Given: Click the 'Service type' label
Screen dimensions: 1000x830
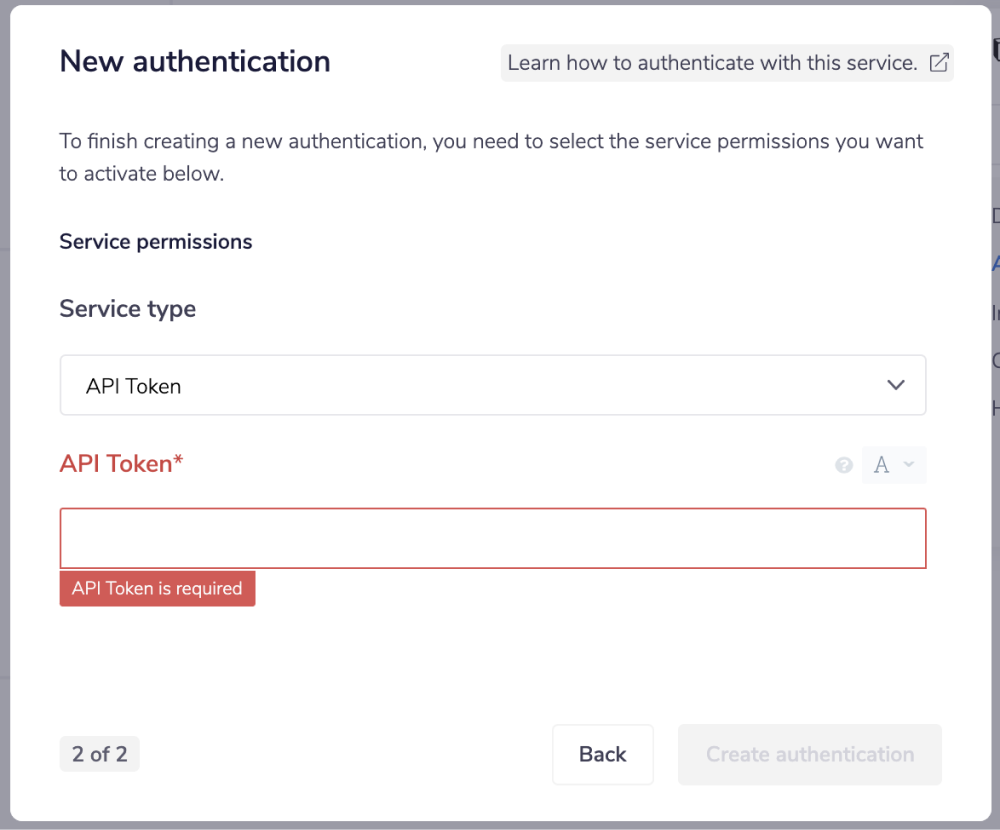Looking at the screenshot, I should (x=127, y=309).
